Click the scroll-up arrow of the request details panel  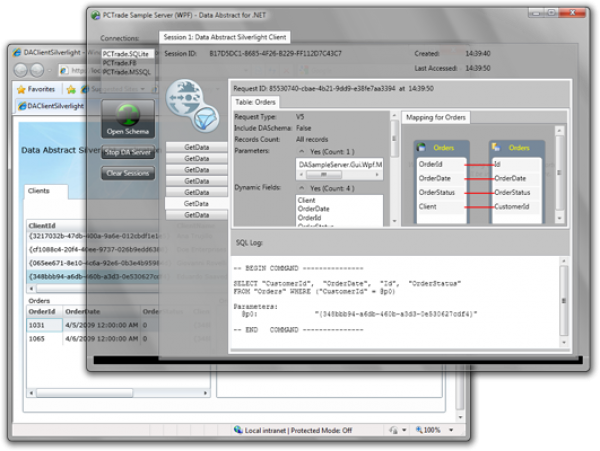coord(394,115)
